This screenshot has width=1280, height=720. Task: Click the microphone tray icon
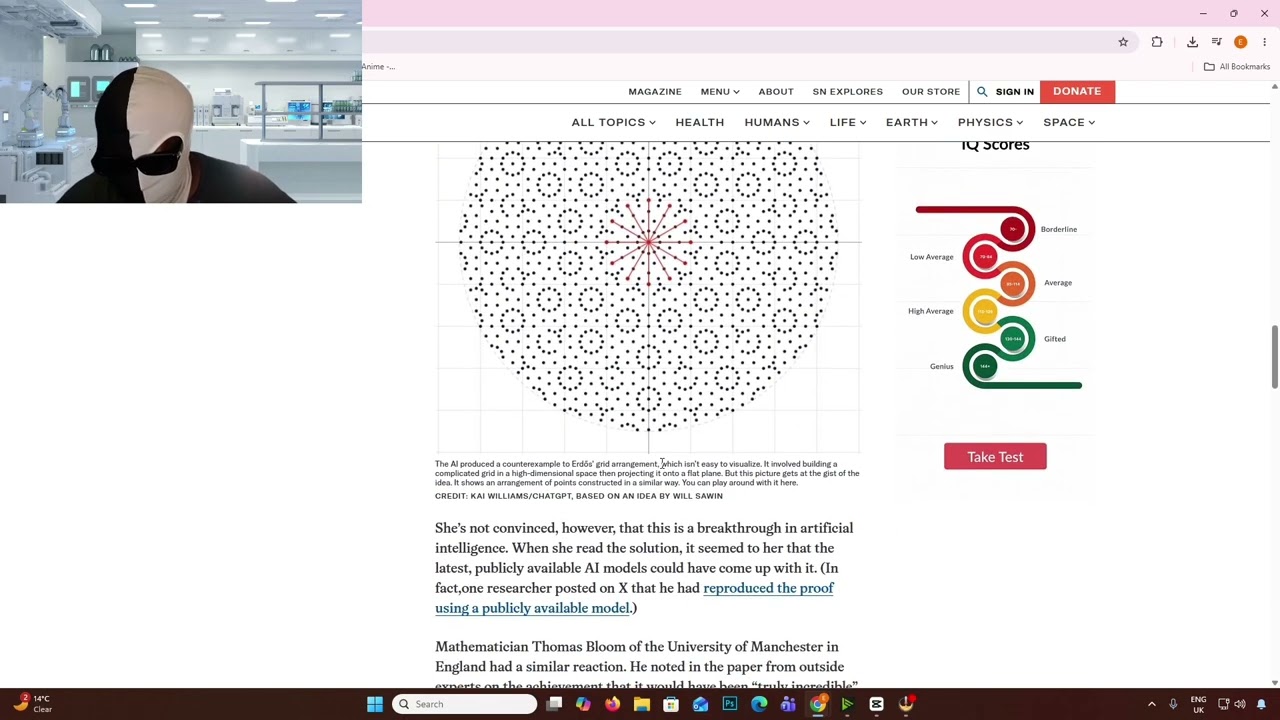pyautogui.click(x=1173, y=704)
